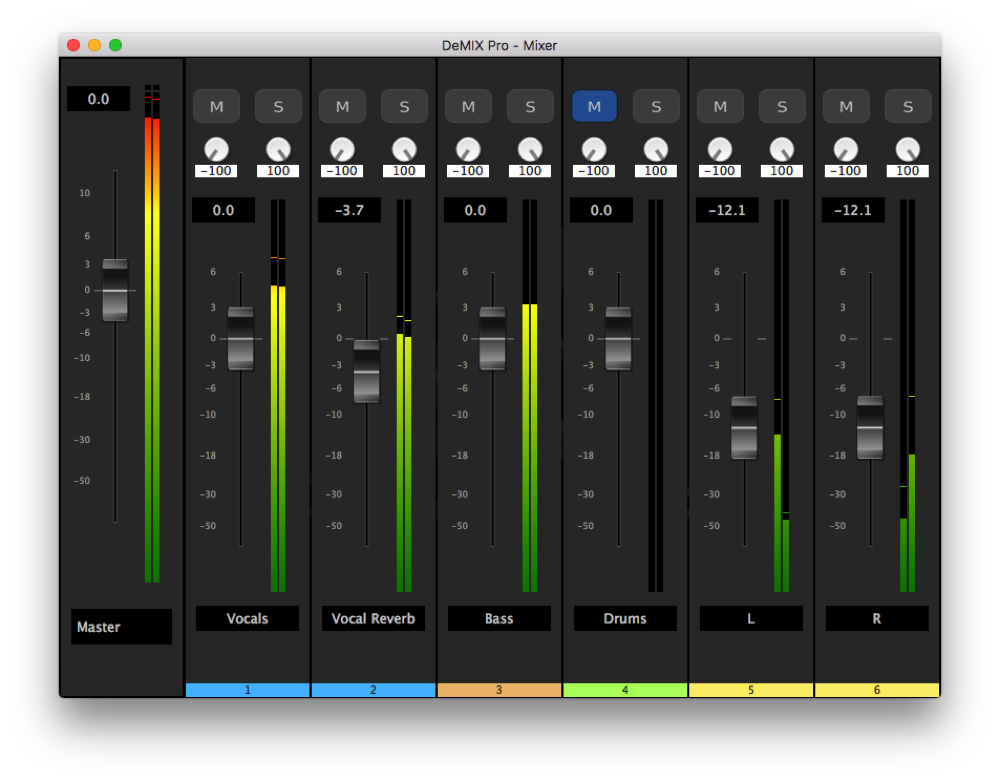The width and height of the screenshot is (1000, 782).
Task: Click Vocal Reverb right pan knob
Action: (404, 149)
